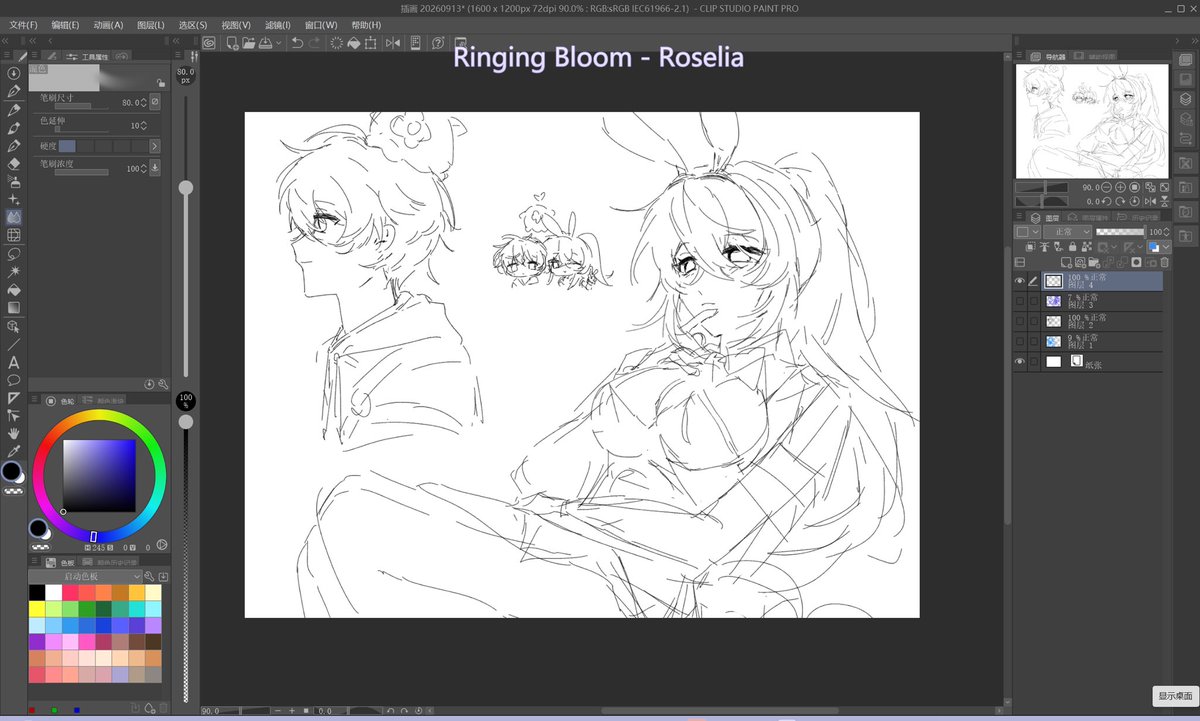Viewport: 1200px width, 721px height.
Task: Select the Pen tool in the toolbox
Action: [14, 110]
